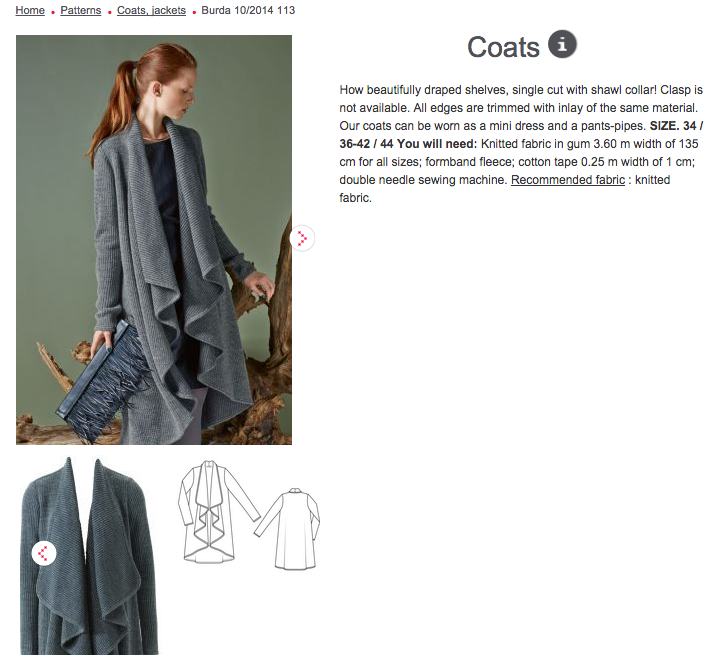The height and width of the screenshot is (665, 712).
Task: Click the Coats page heading
Action: [503, 47]
